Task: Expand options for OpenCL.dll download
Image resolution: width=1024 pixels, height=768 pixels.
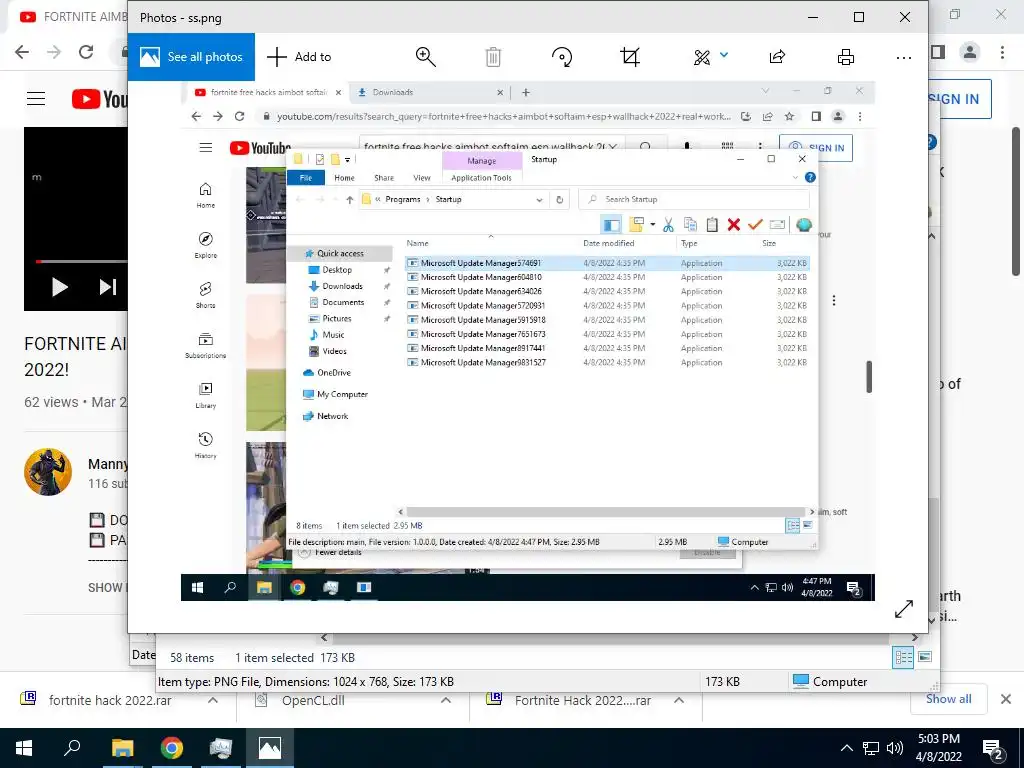Action: click(x=446, y=700)
